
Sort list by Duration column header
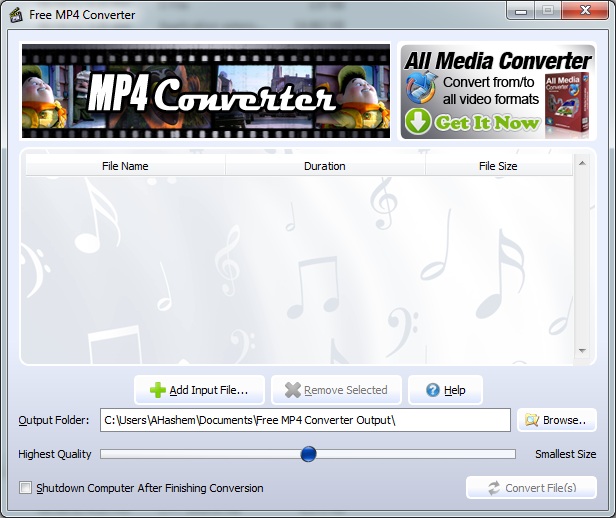[x=325, y=166]
